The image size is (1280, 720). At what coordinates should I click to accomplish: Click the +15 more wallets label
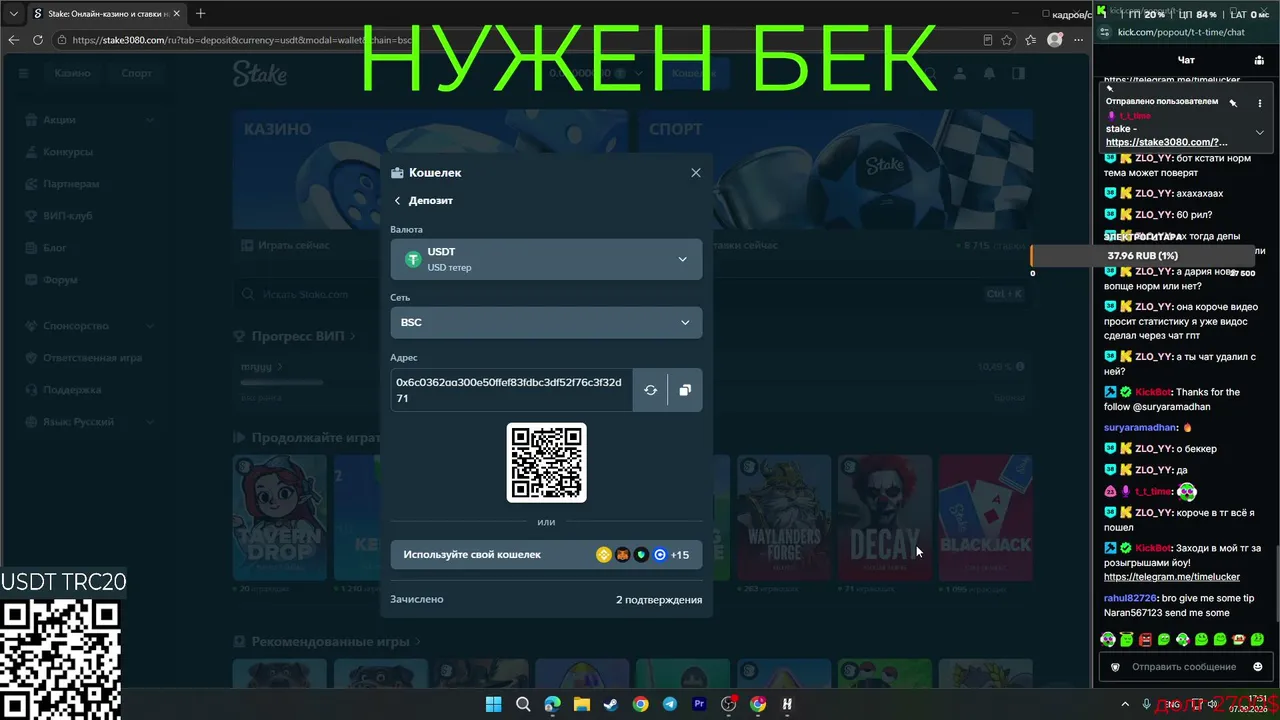click(x=680, y=555)
